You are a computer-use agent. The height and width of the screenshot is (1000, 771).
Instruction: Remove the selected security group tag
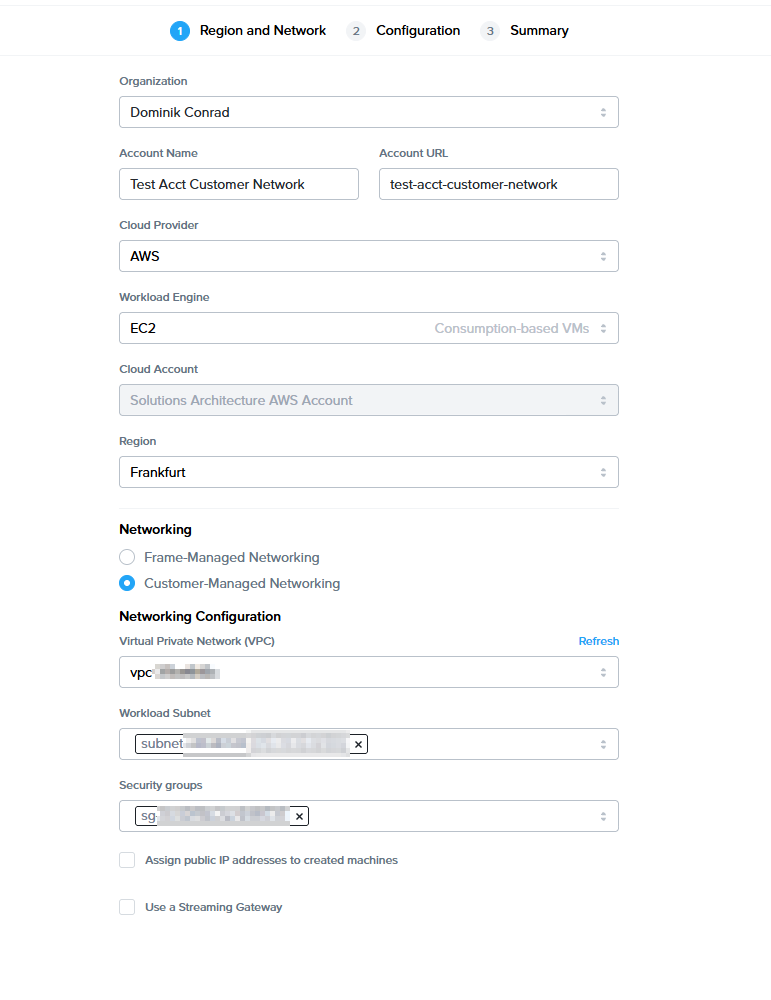[300, 816]
